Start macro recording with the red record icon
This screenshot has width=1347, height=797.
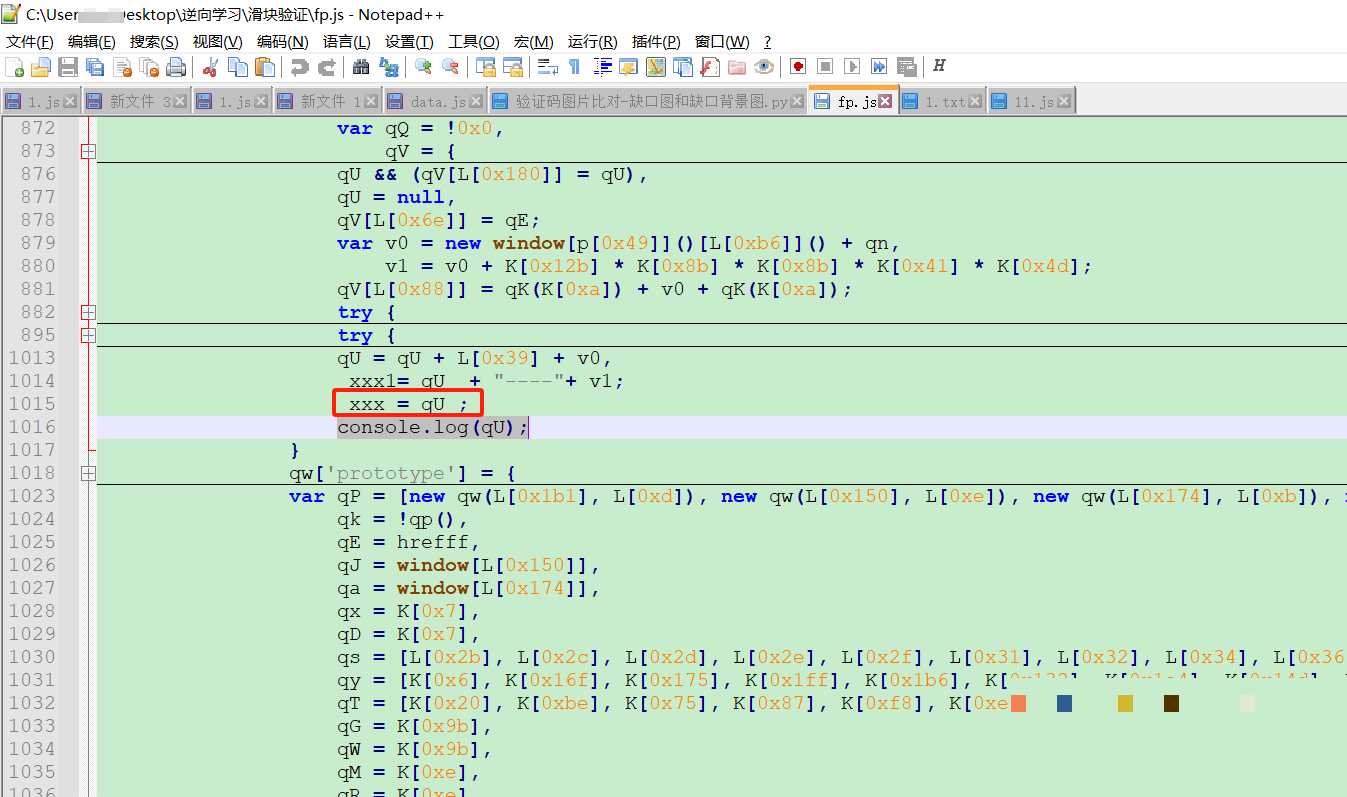tap(796, 67)
